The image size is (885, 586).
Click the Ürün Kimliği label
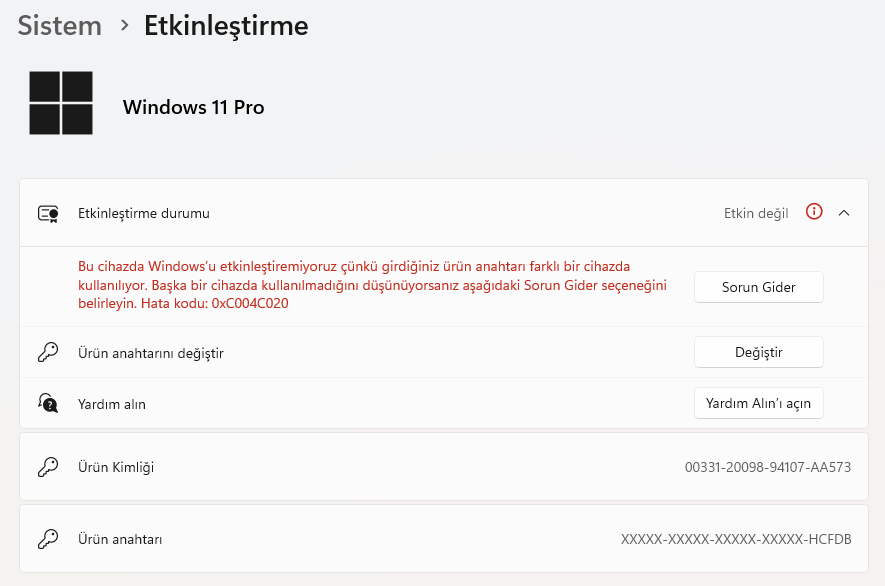(x=116, y=467)
